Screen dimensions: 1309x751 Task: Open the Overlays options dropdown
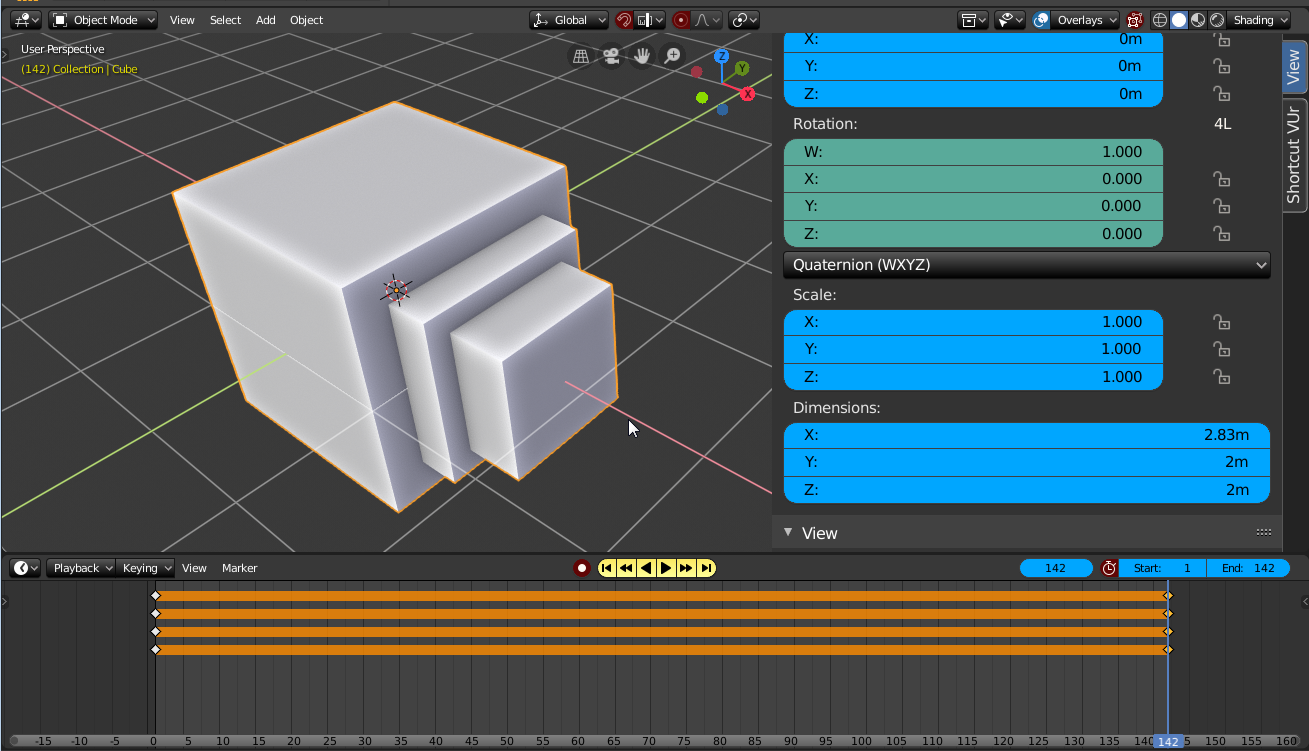[x=1086, y=20]
